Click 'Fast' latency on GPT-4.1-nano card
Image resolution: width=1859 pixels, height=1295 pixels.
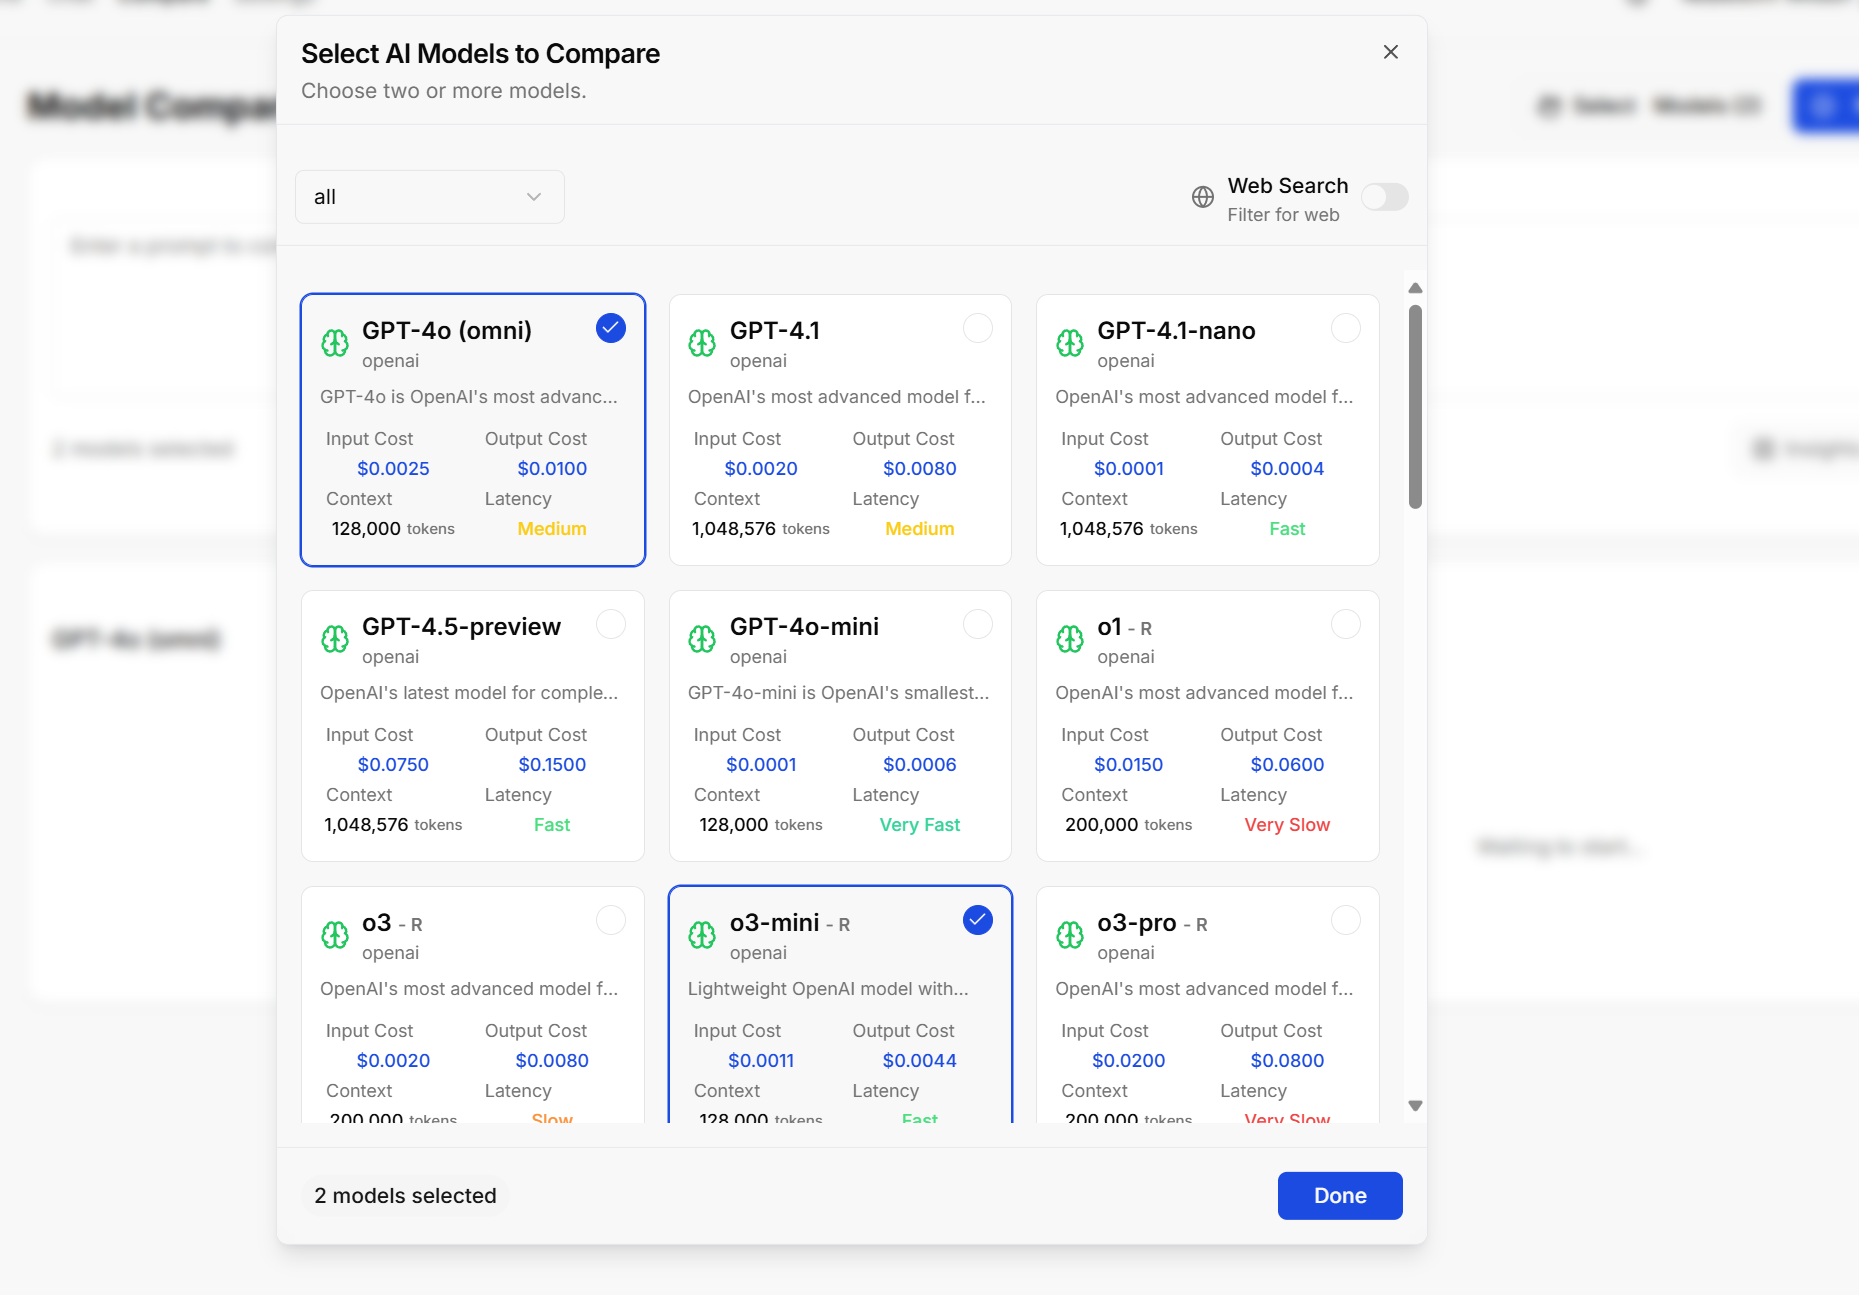1287,529
